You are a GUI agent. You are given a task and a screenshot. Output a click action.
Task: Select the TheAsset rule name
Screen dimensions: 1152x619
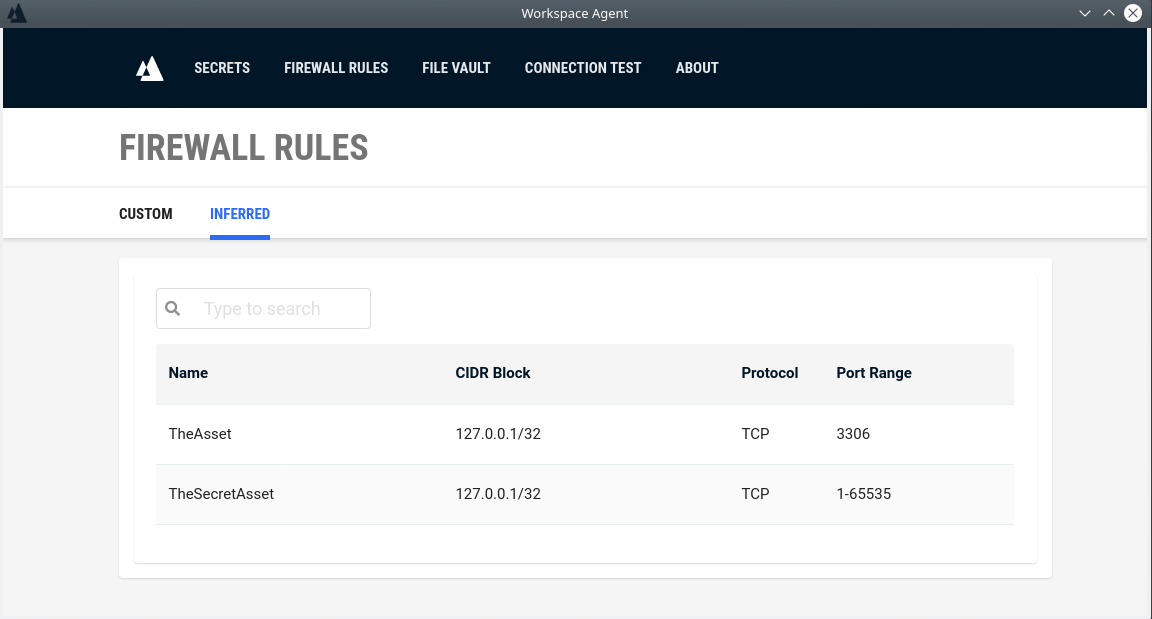coord(200,434)
